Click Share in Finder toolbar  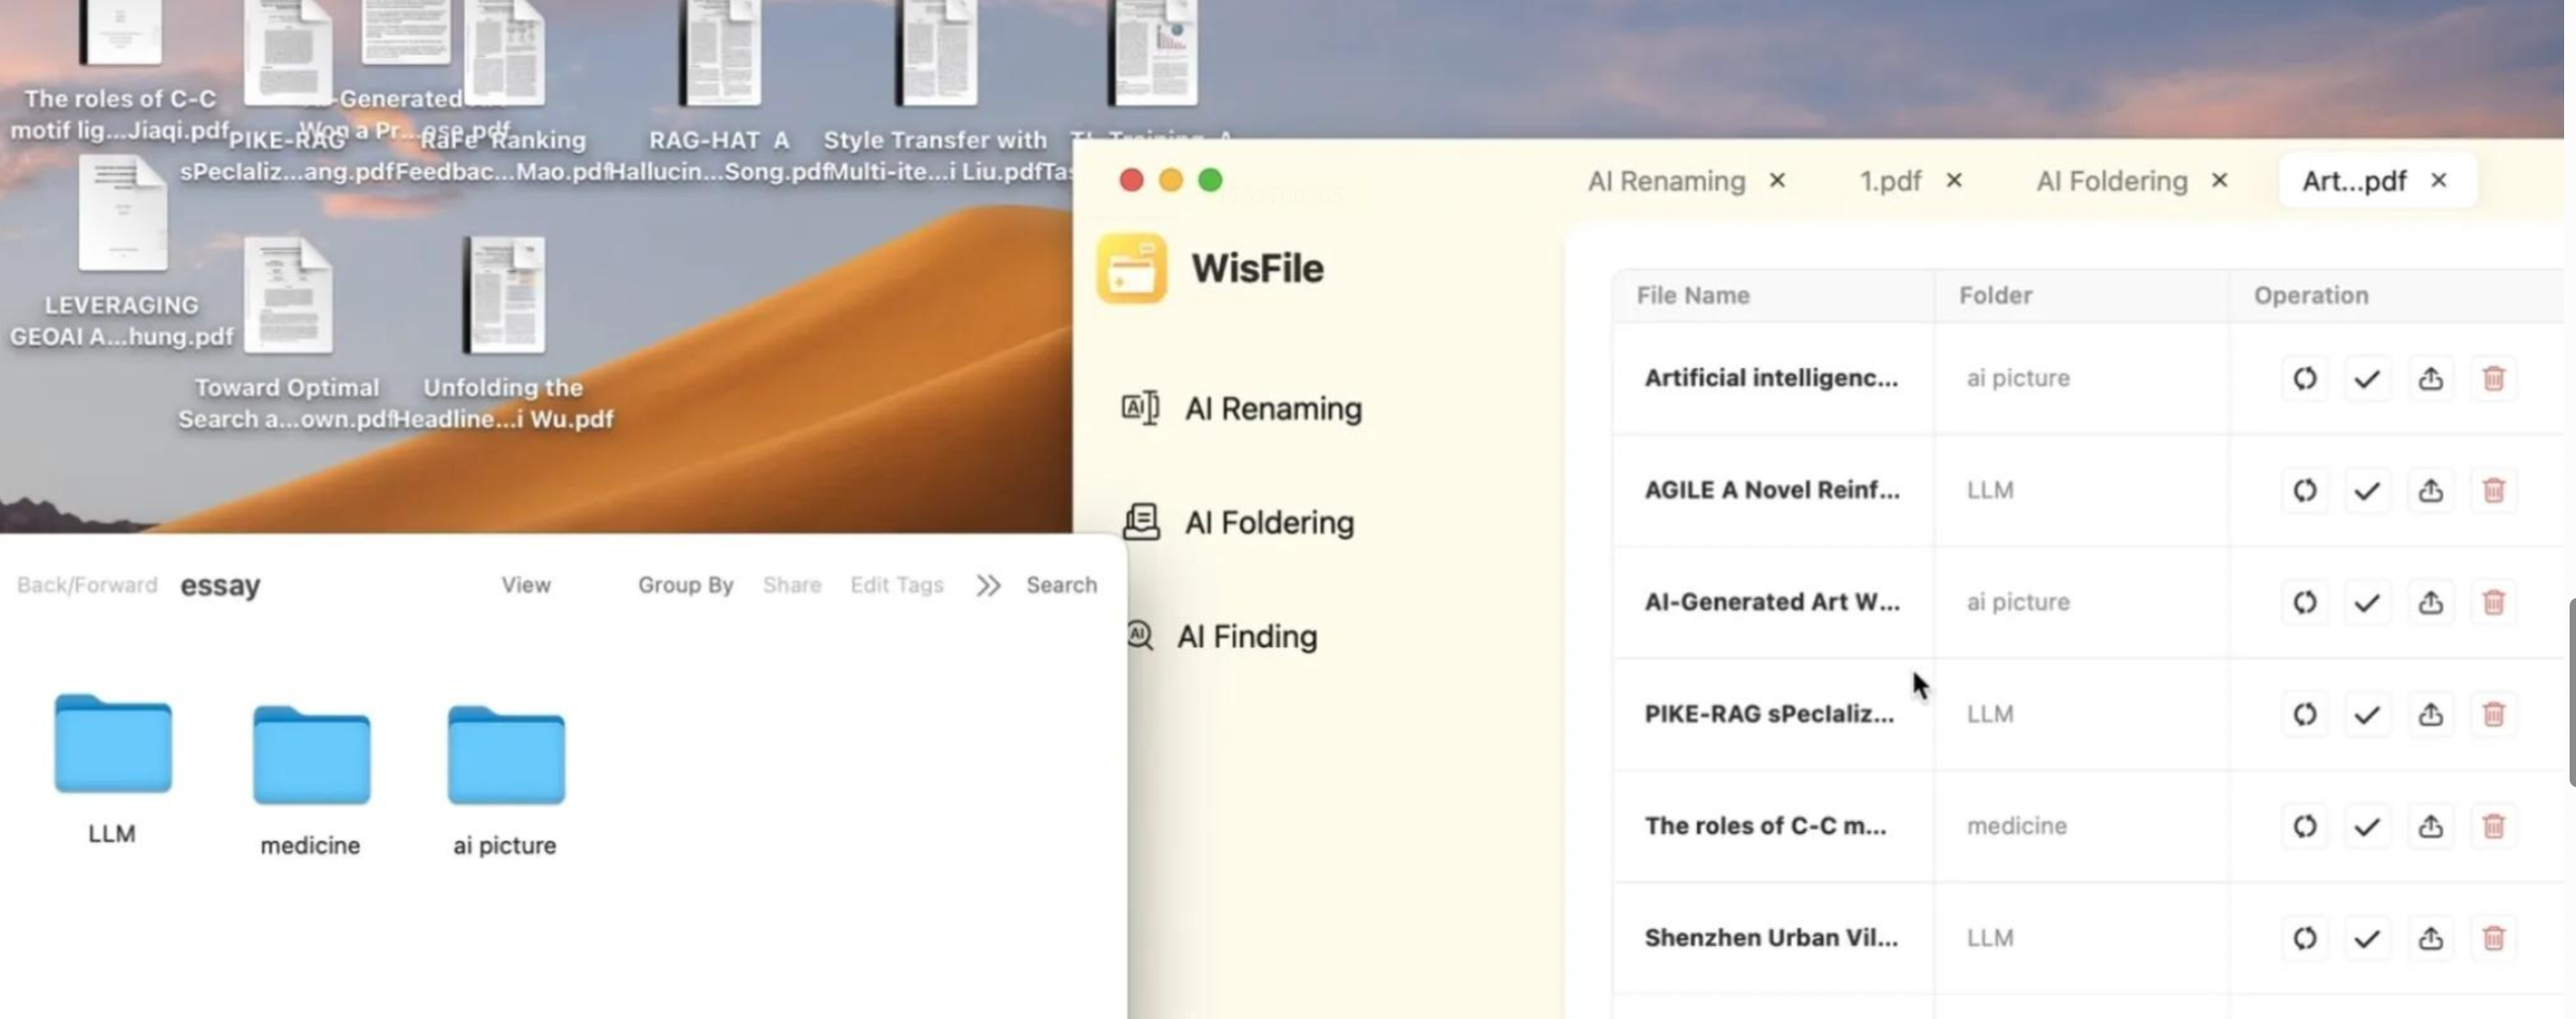[x=792, y=585]
